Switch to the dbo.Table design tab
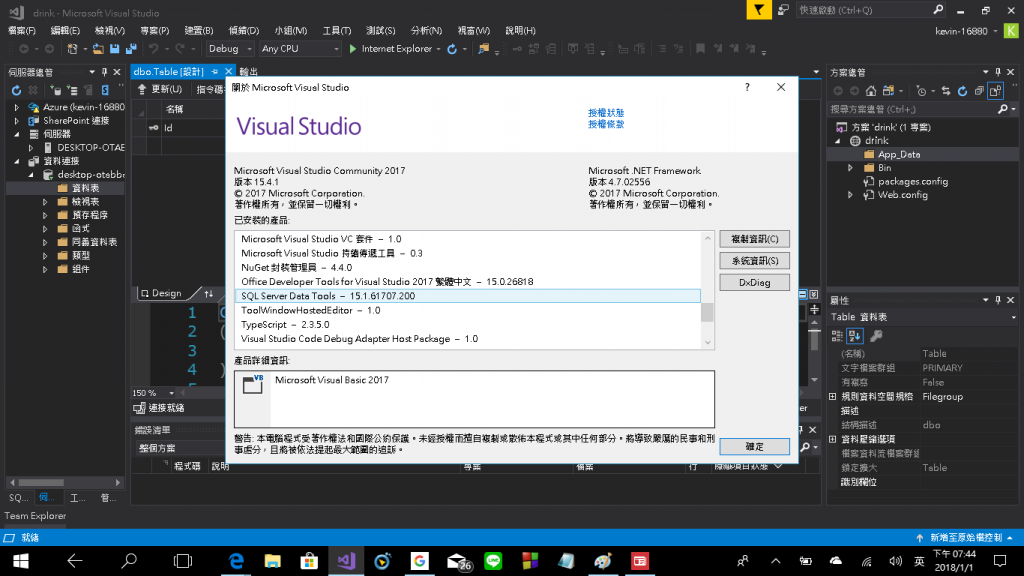 [168, 72]
